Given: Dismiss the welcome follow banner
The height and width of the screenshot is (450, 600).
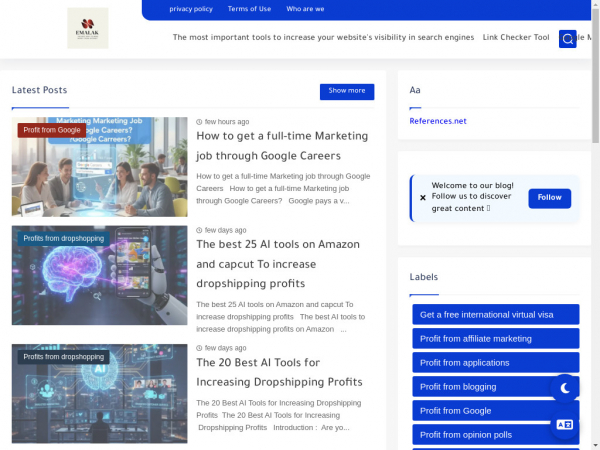Looking at the screenshot, I should coord(422,198).
